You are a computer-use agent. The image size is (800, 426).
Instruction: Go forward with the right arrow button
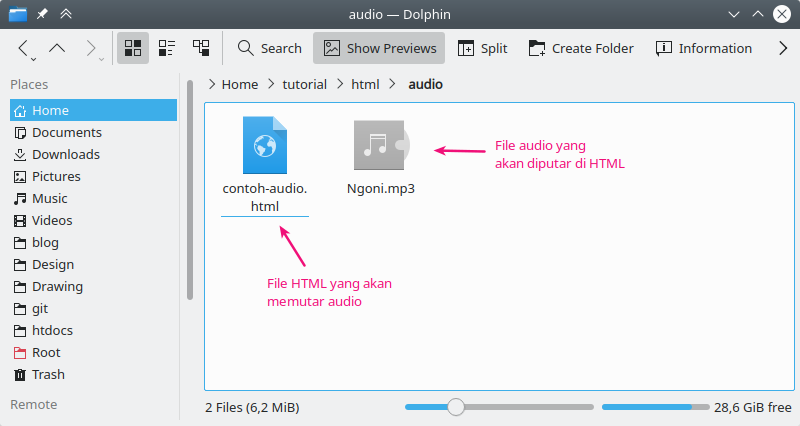pos(90,48)
